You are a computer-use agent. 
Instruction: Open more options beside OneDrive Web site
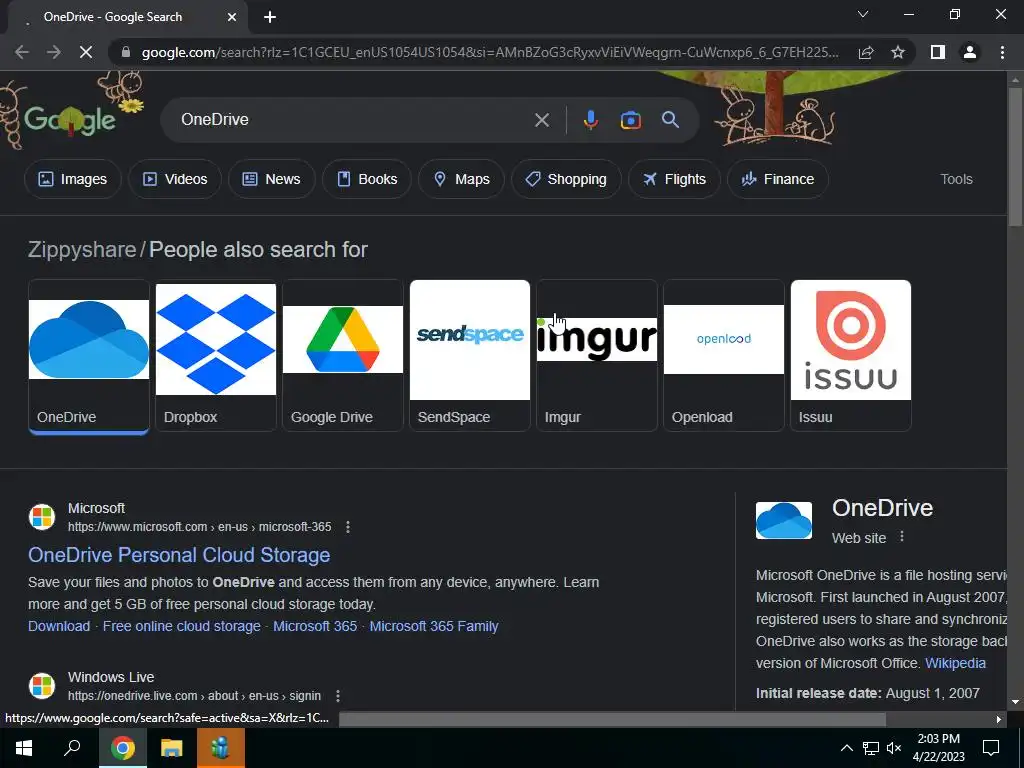(x=902, y=537)
